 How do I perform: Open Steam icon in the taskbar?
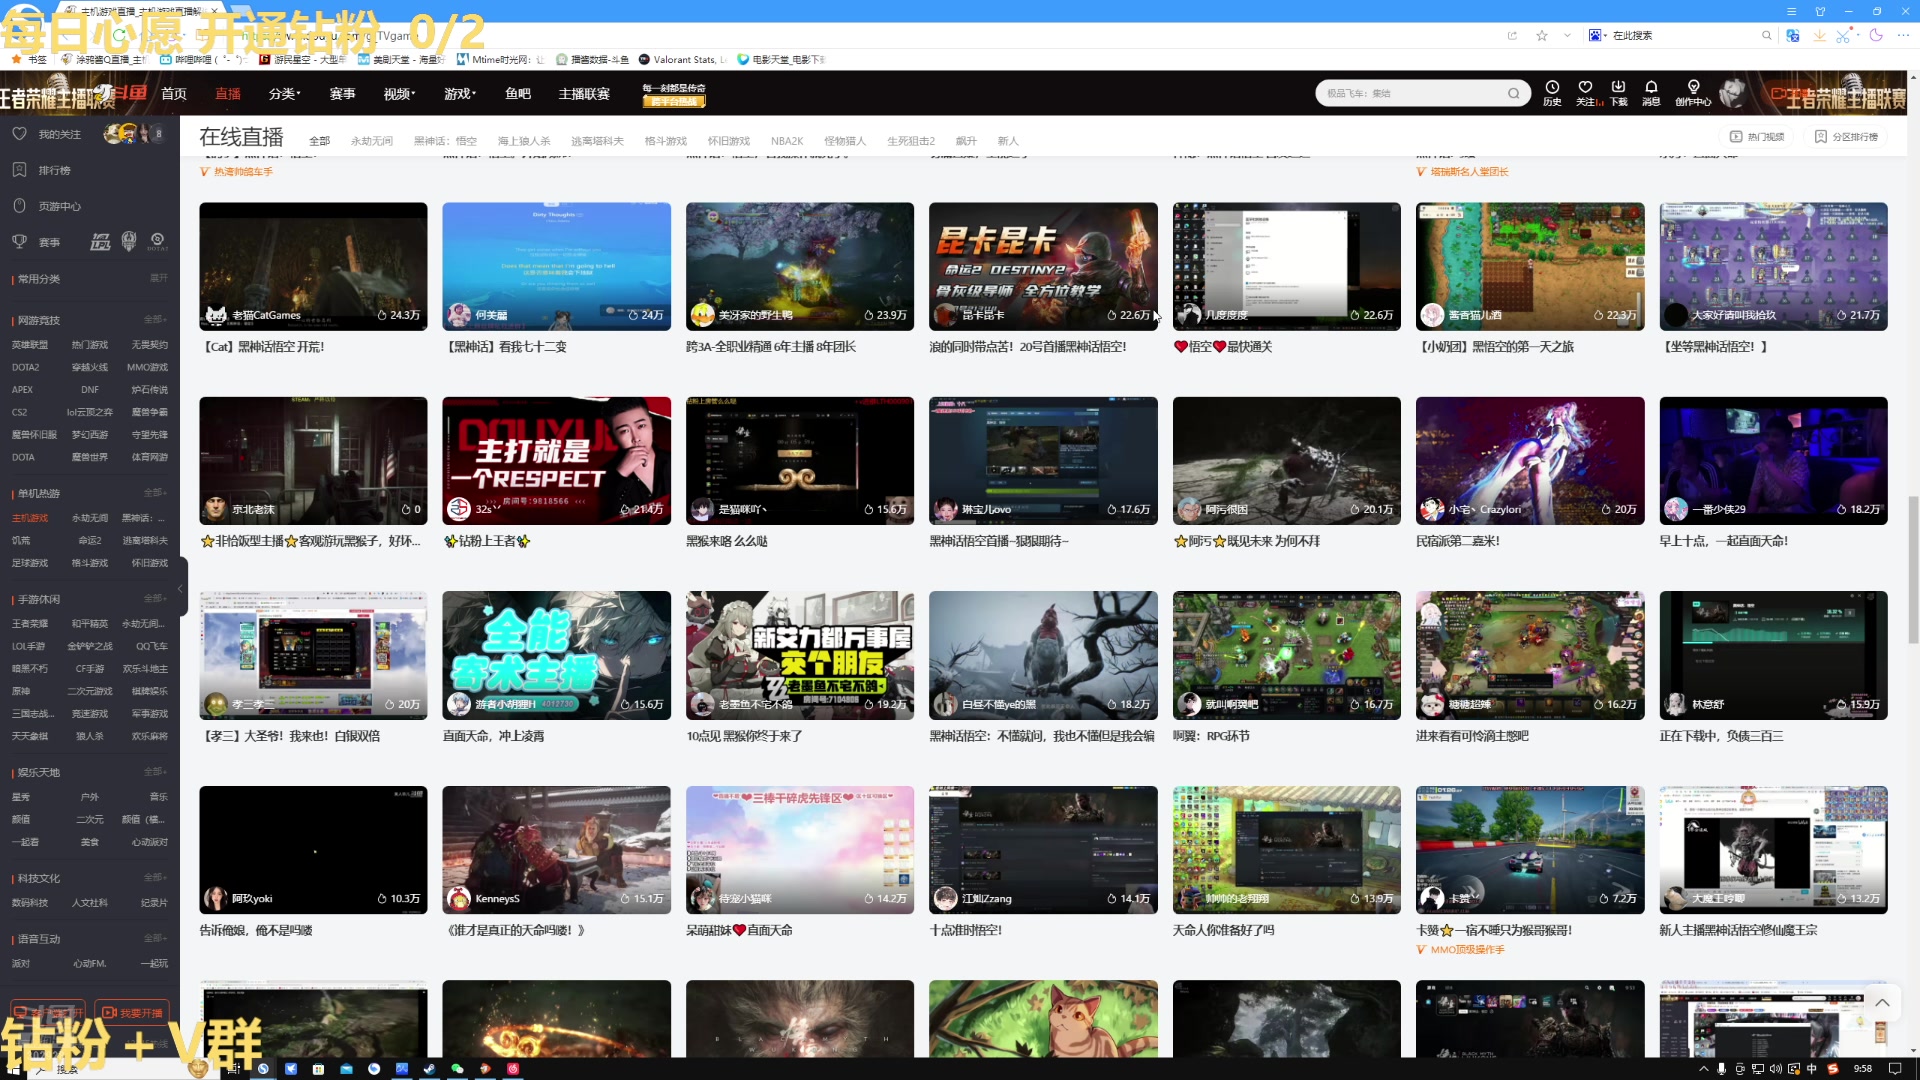(429, 1068)
